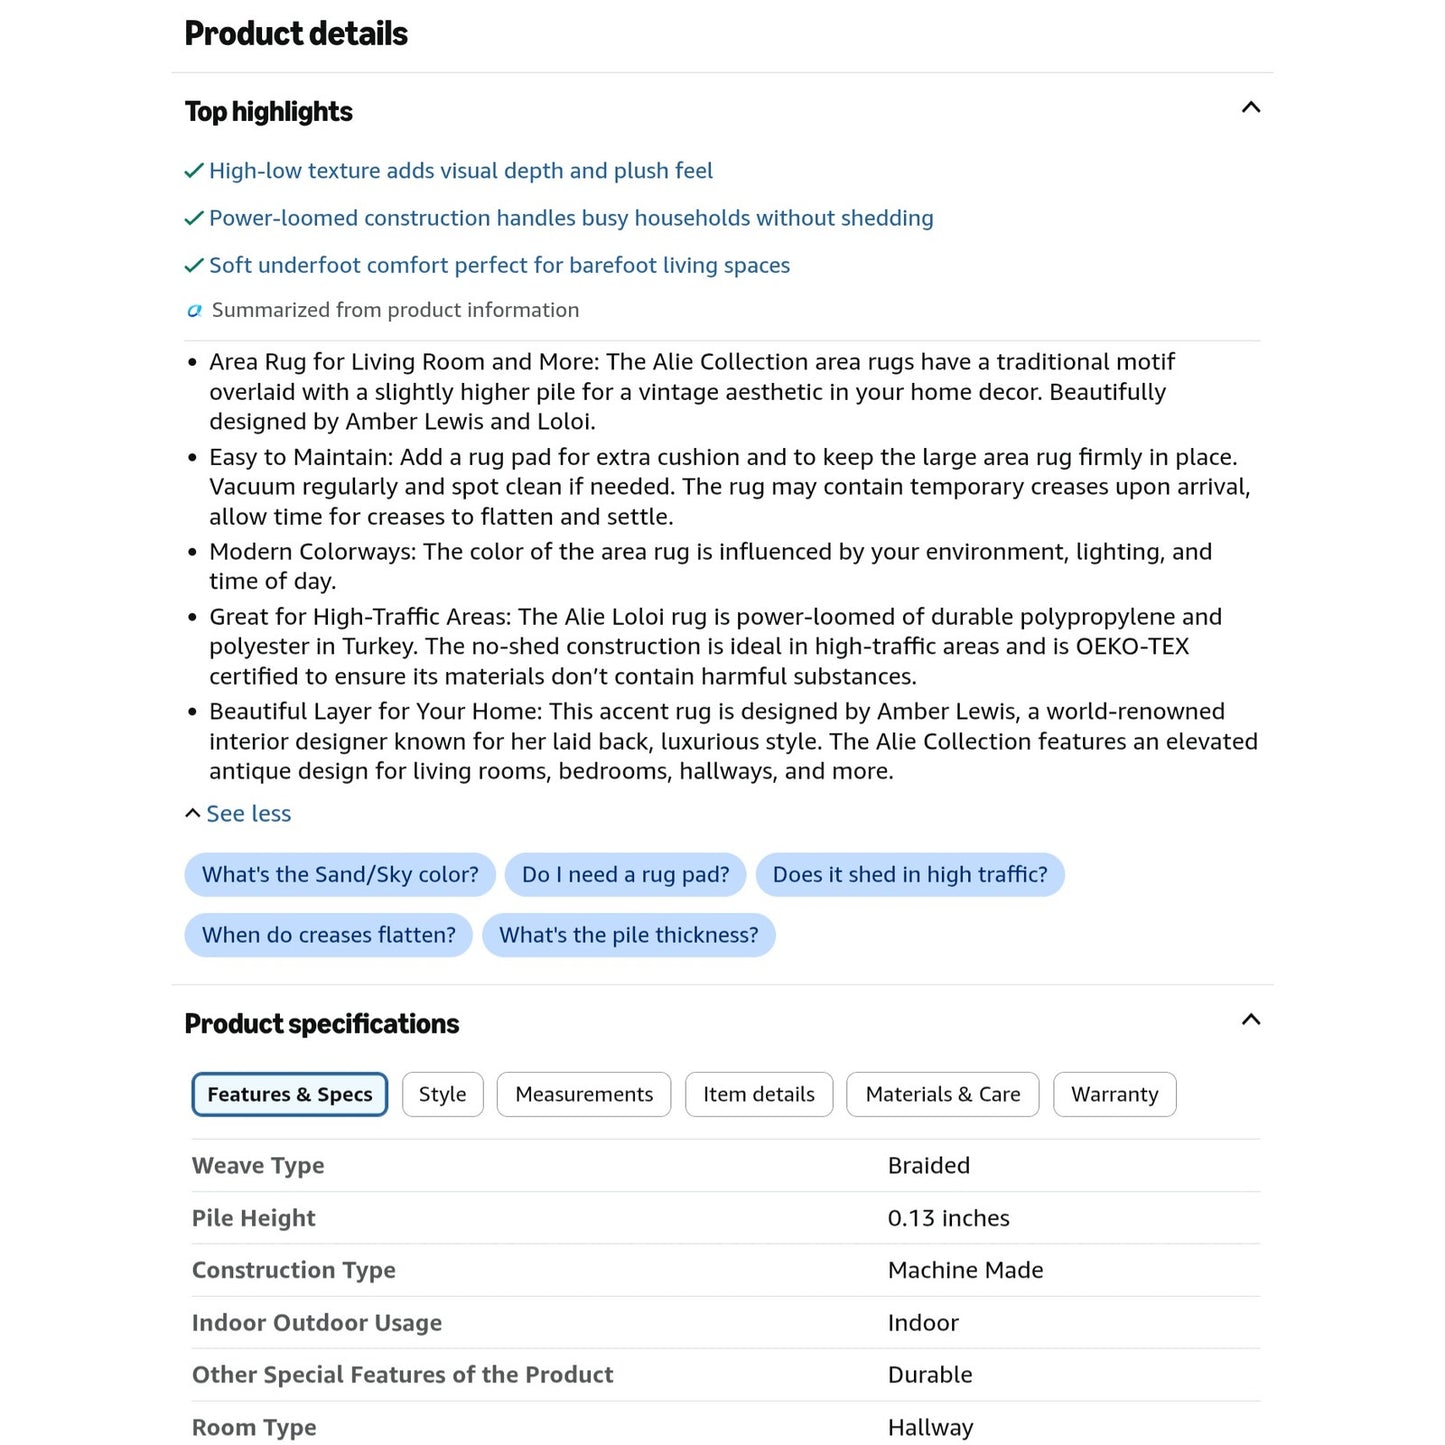Switch to the Style tab
Viewport: 1445px width, 1445px height.
443,1094
